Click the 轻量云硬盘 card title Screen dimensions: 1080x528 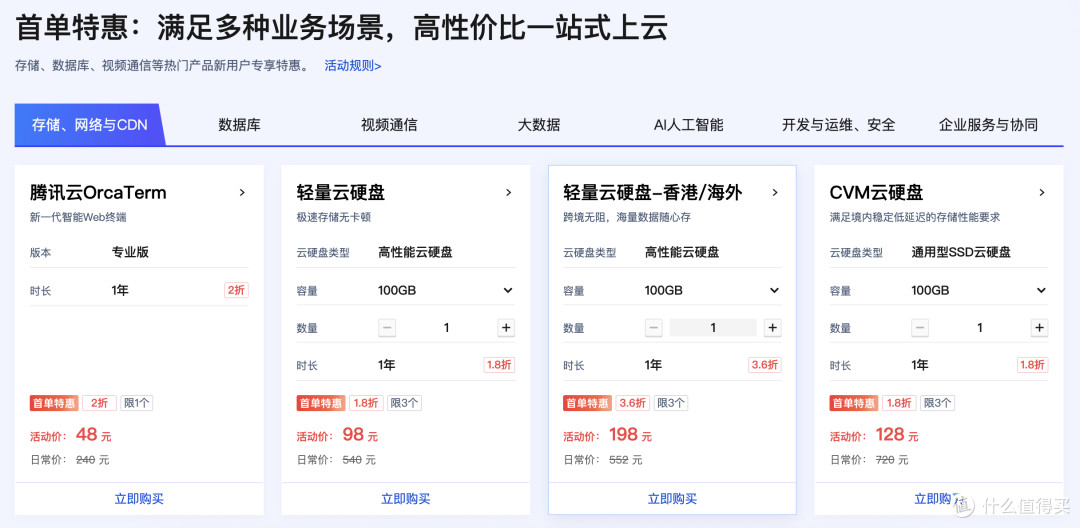point(340,193)
